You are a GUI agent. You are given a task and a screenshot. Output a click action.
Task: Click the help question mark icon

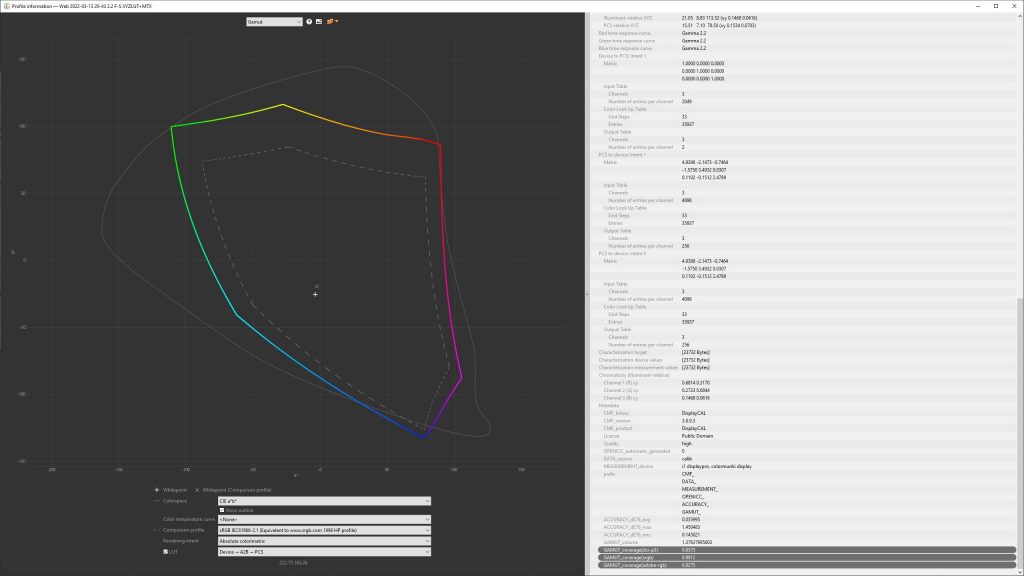coord(309,22)
